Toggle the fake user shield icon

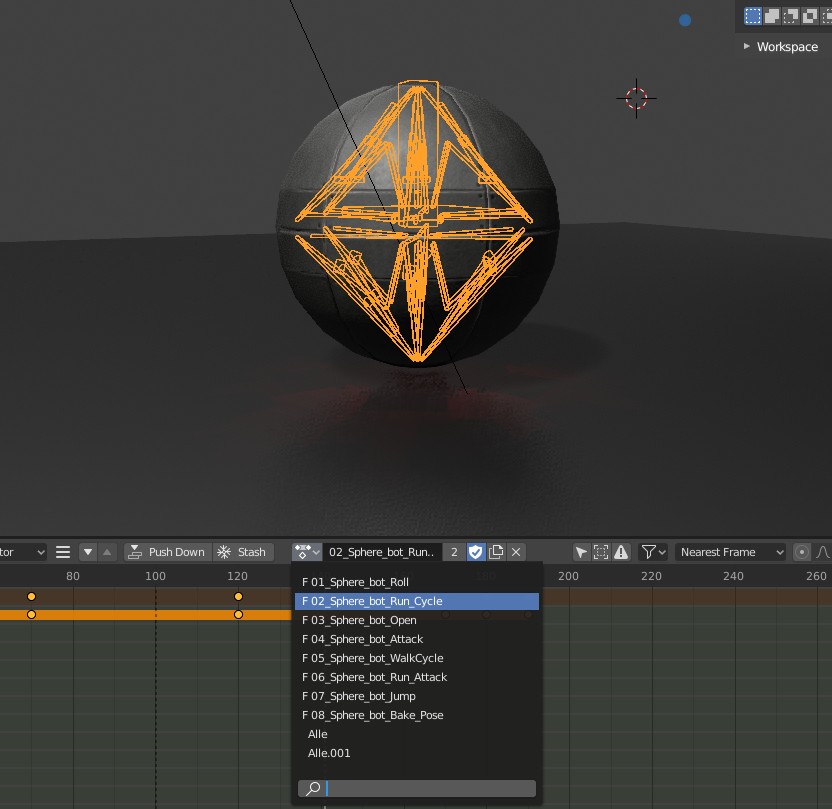coord(476,552)
